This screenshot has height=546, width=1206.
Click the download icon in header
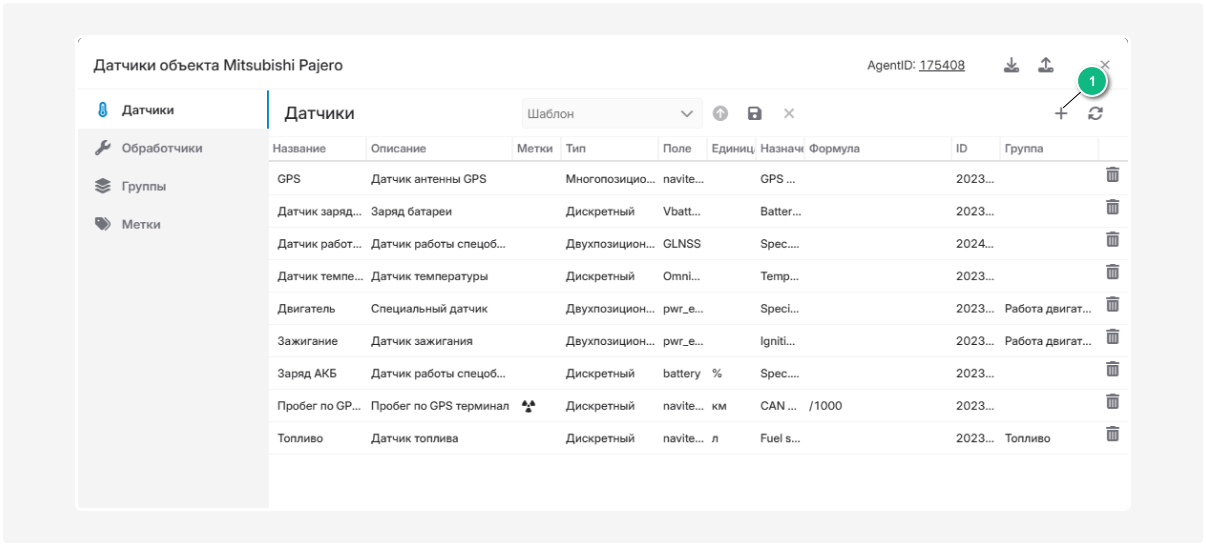1011,65
